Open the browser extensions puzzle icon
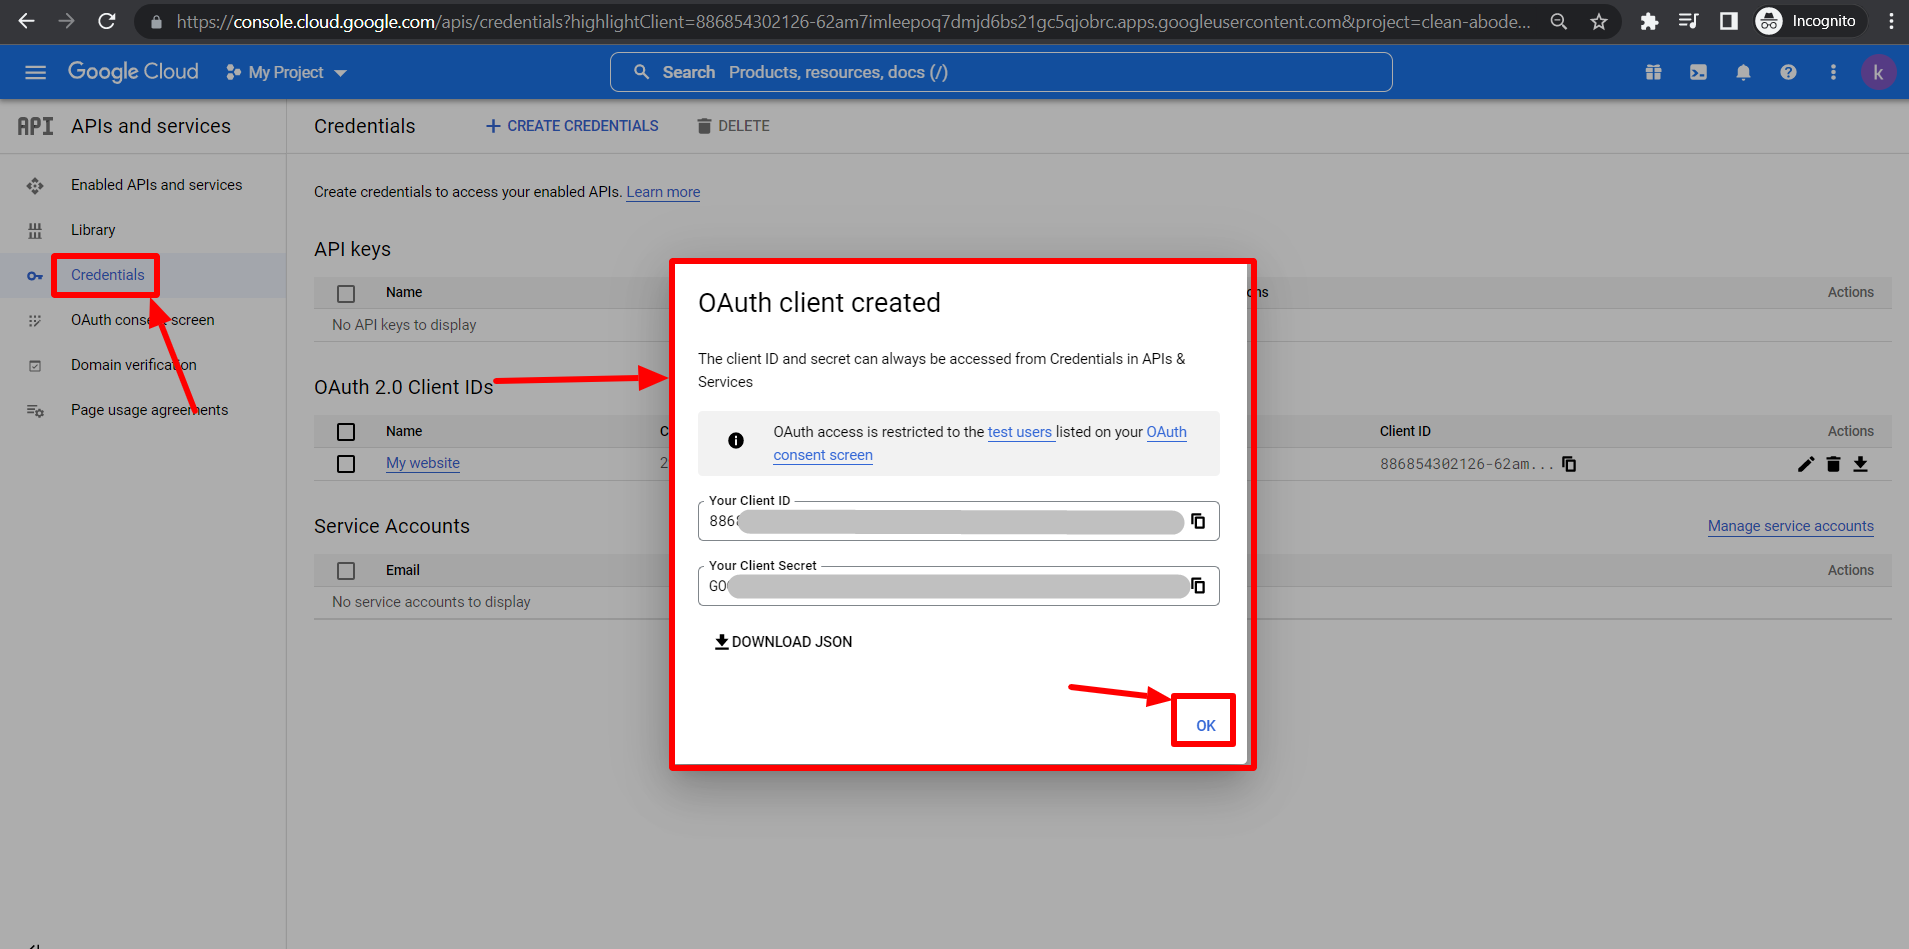 click(1649, 21)
